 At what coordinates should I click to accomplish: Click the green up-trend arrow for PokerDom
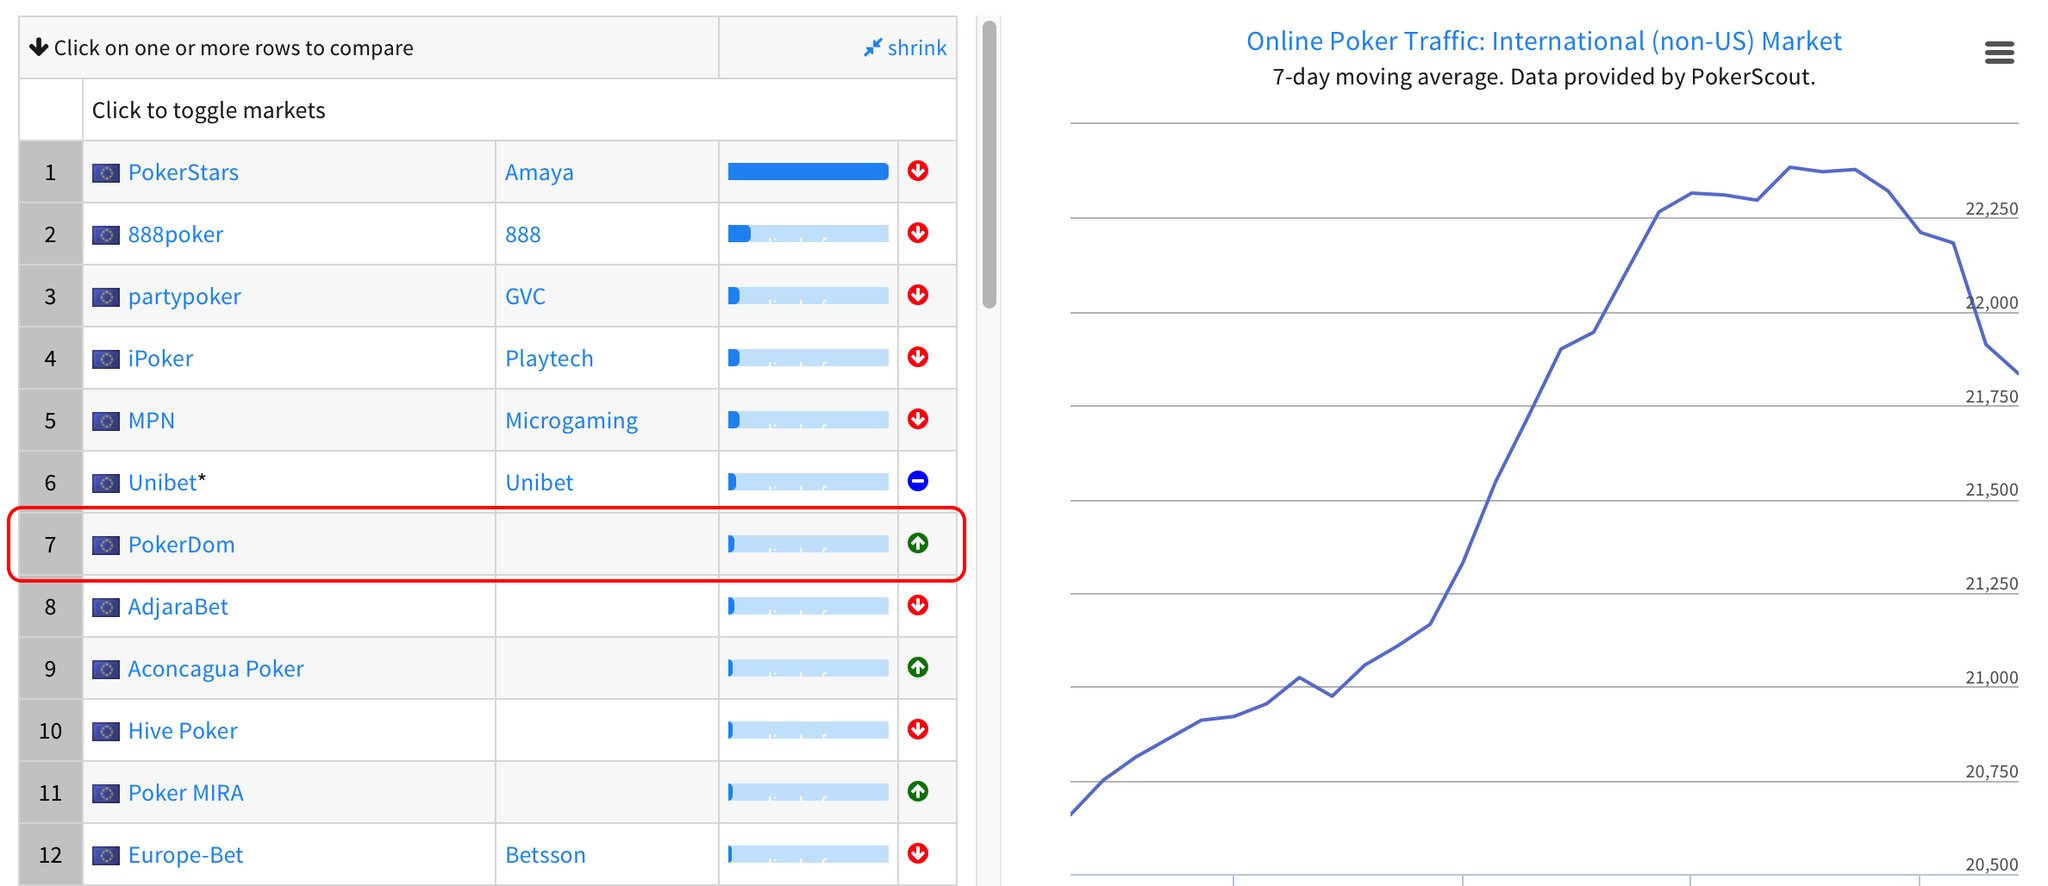click(x=917, y=543)
